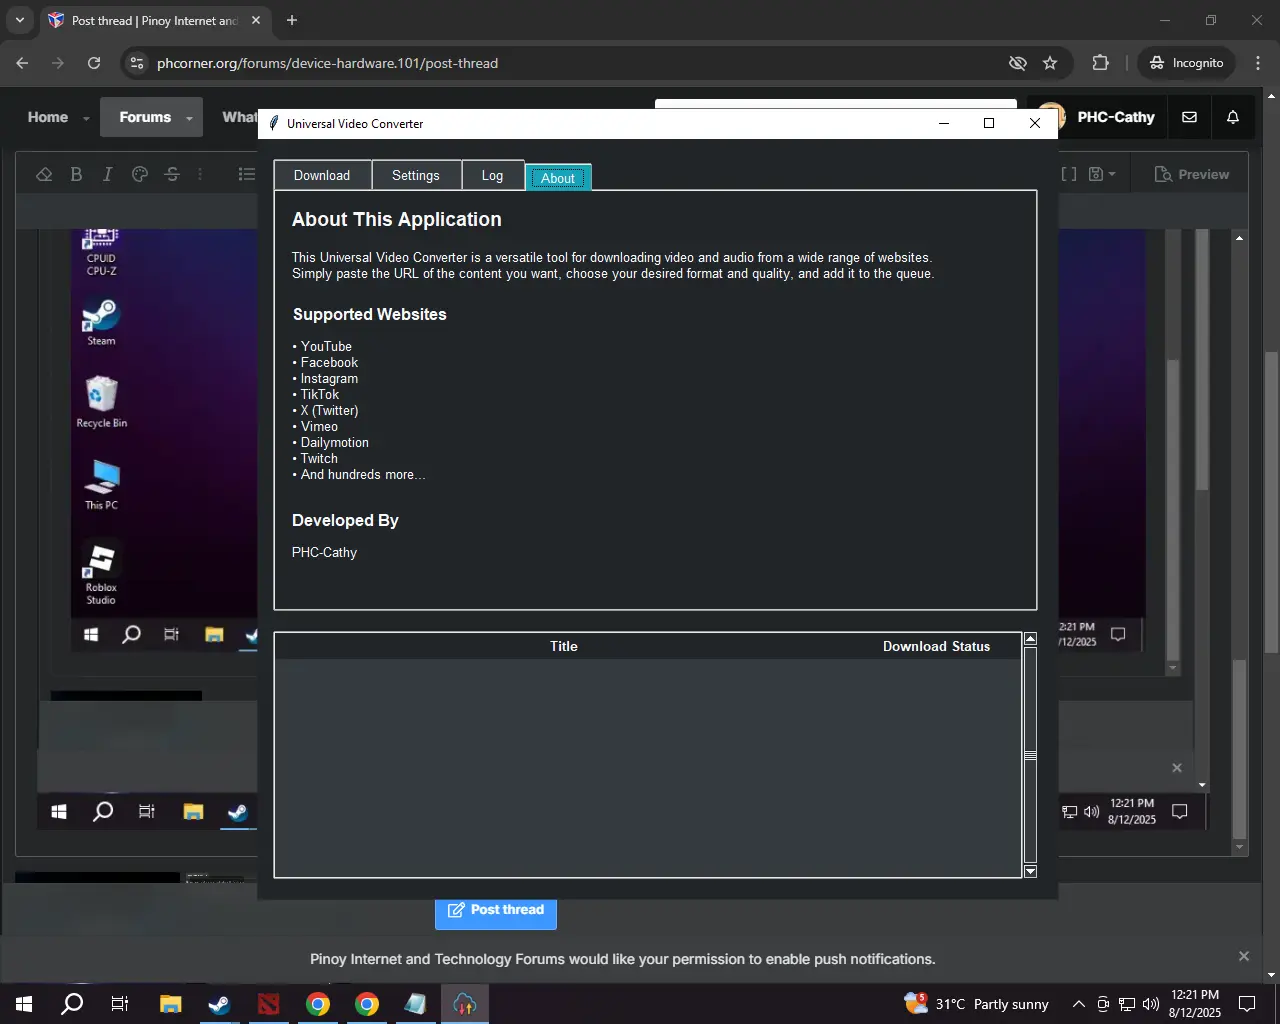
Task: Click the eraser remove-formatting icon in the forum editor
Action: click(44, 174)
